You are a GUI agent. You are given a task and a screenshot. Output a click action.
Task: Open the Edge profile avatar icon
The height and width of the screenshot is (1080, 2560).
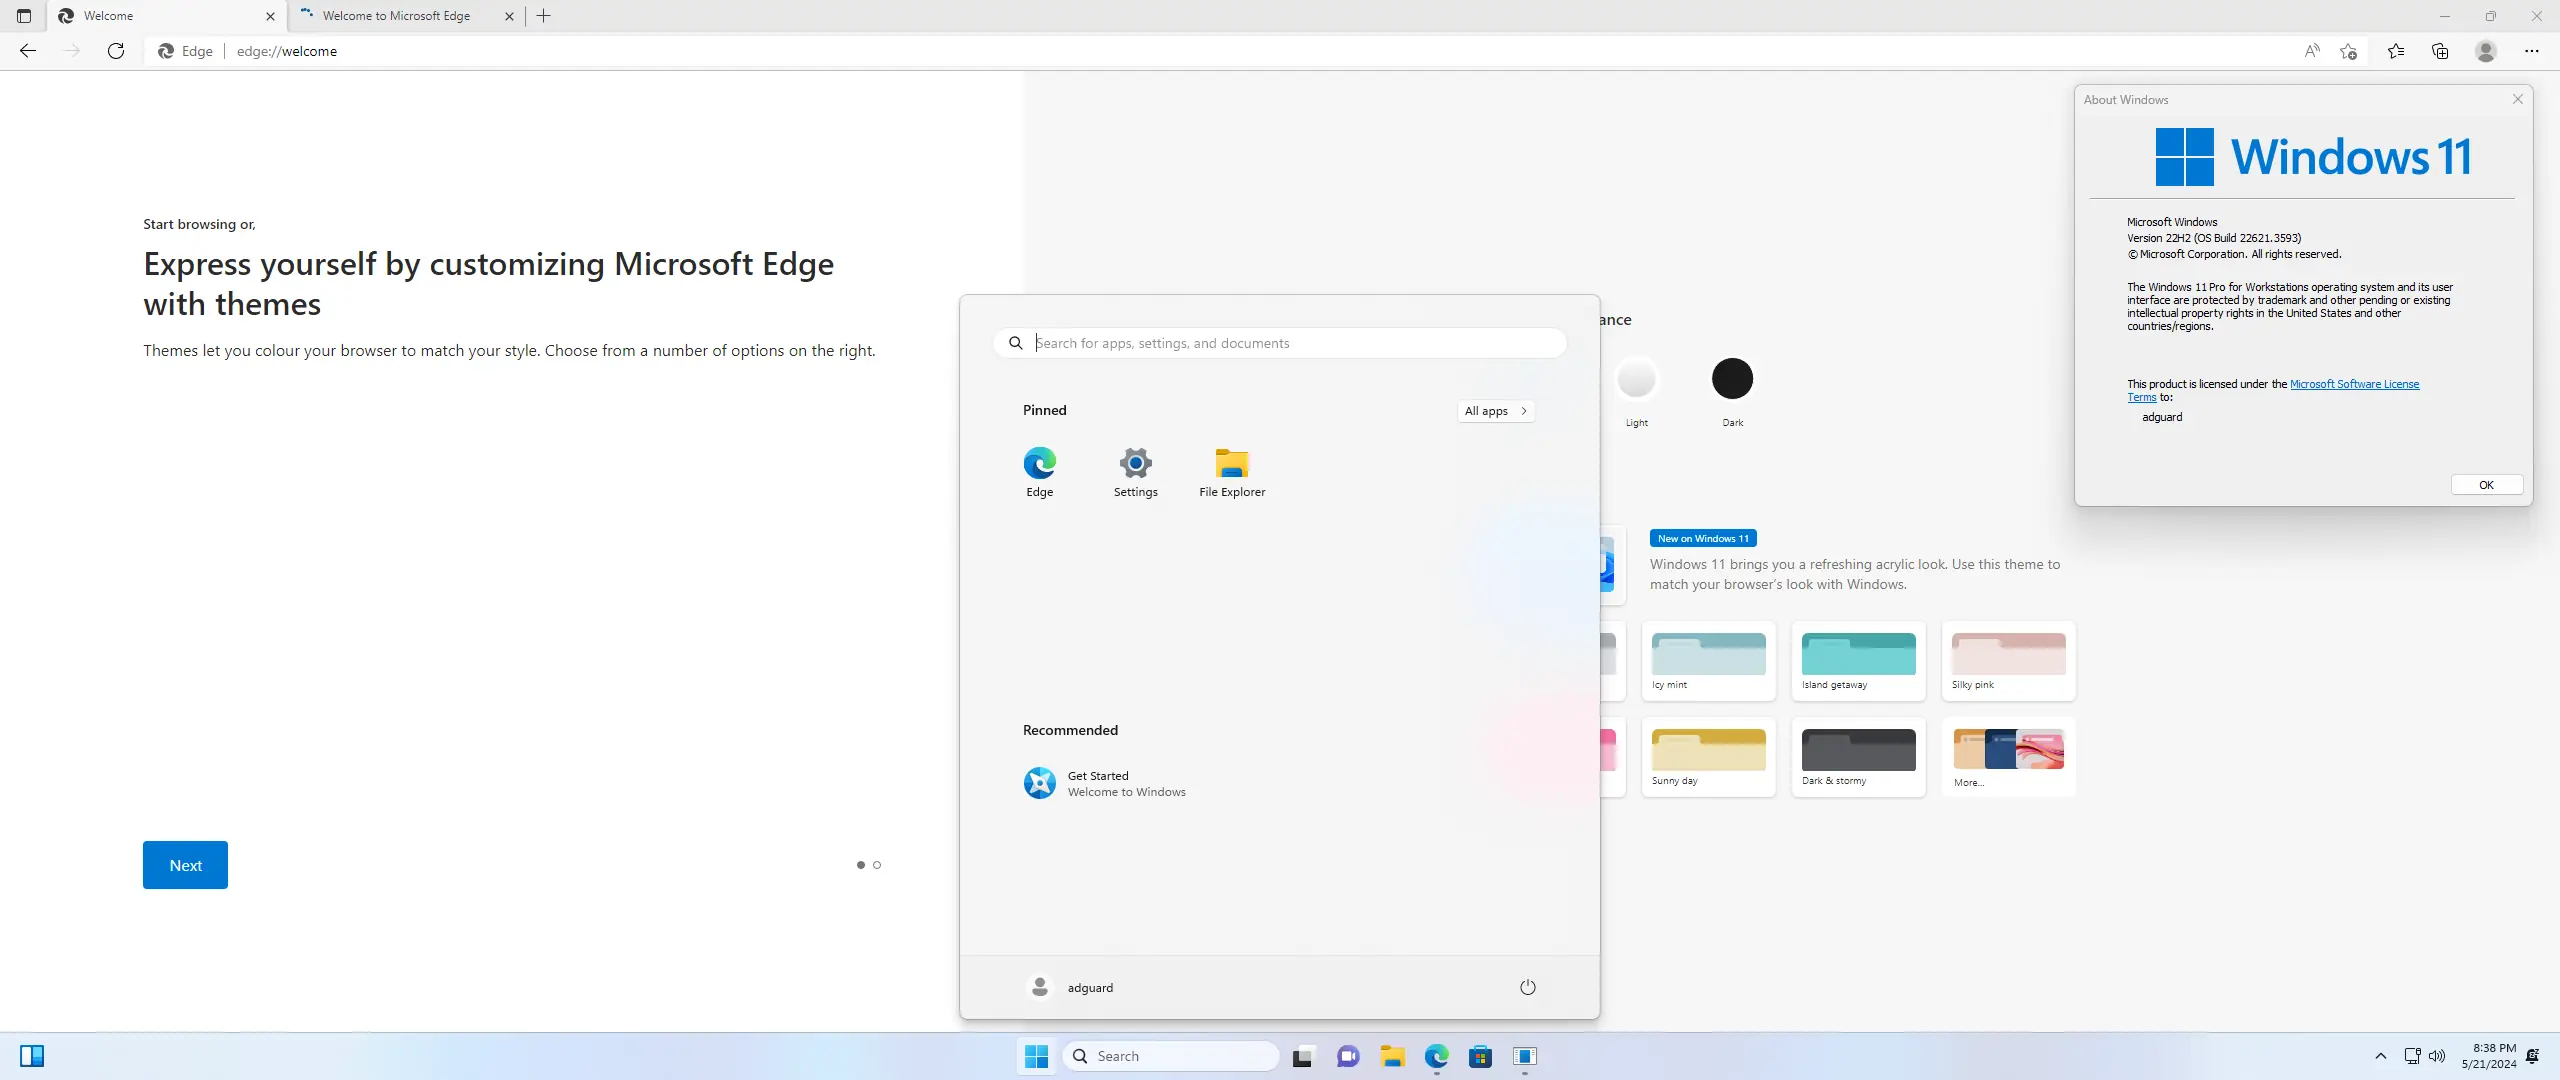pos(2486,51)
